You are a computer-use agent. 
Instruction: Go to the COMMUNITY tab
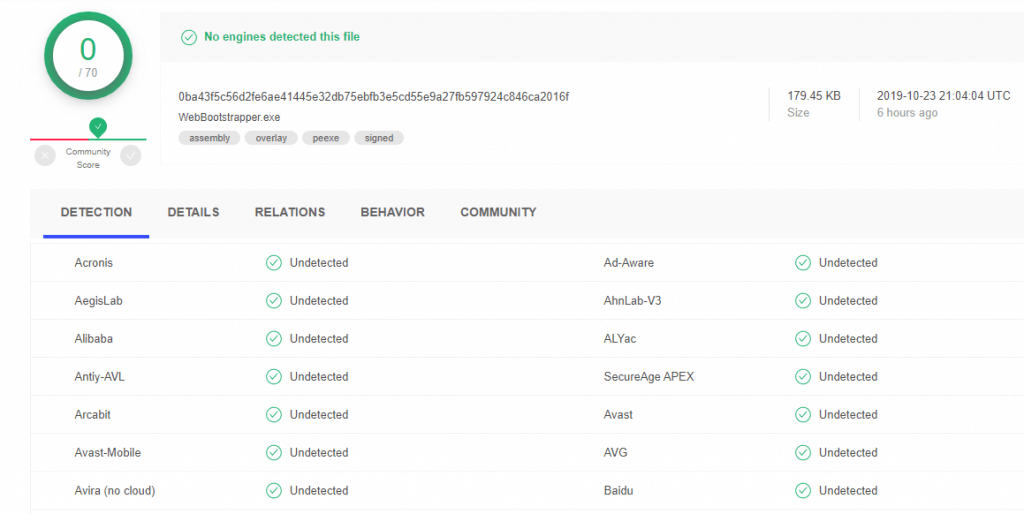pos(498,212)
